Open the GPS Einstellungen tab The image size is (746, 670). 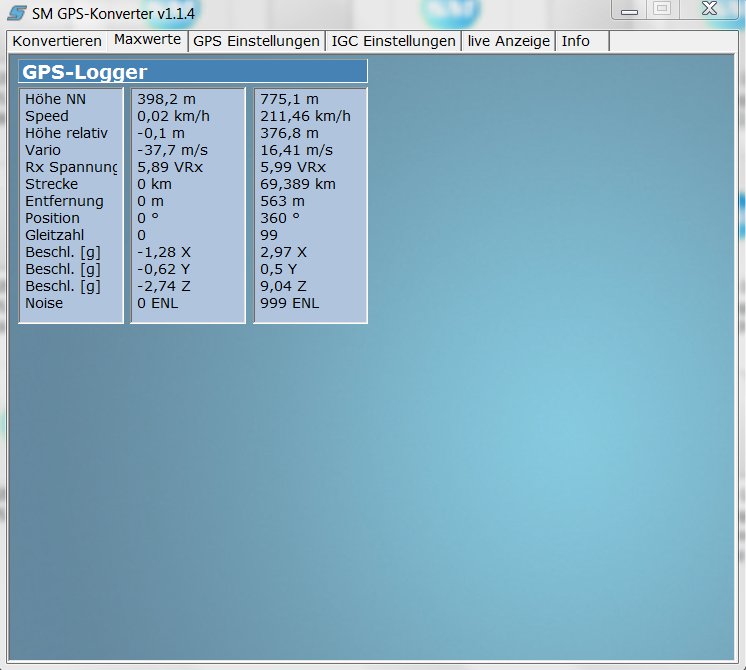click(257, 41)
